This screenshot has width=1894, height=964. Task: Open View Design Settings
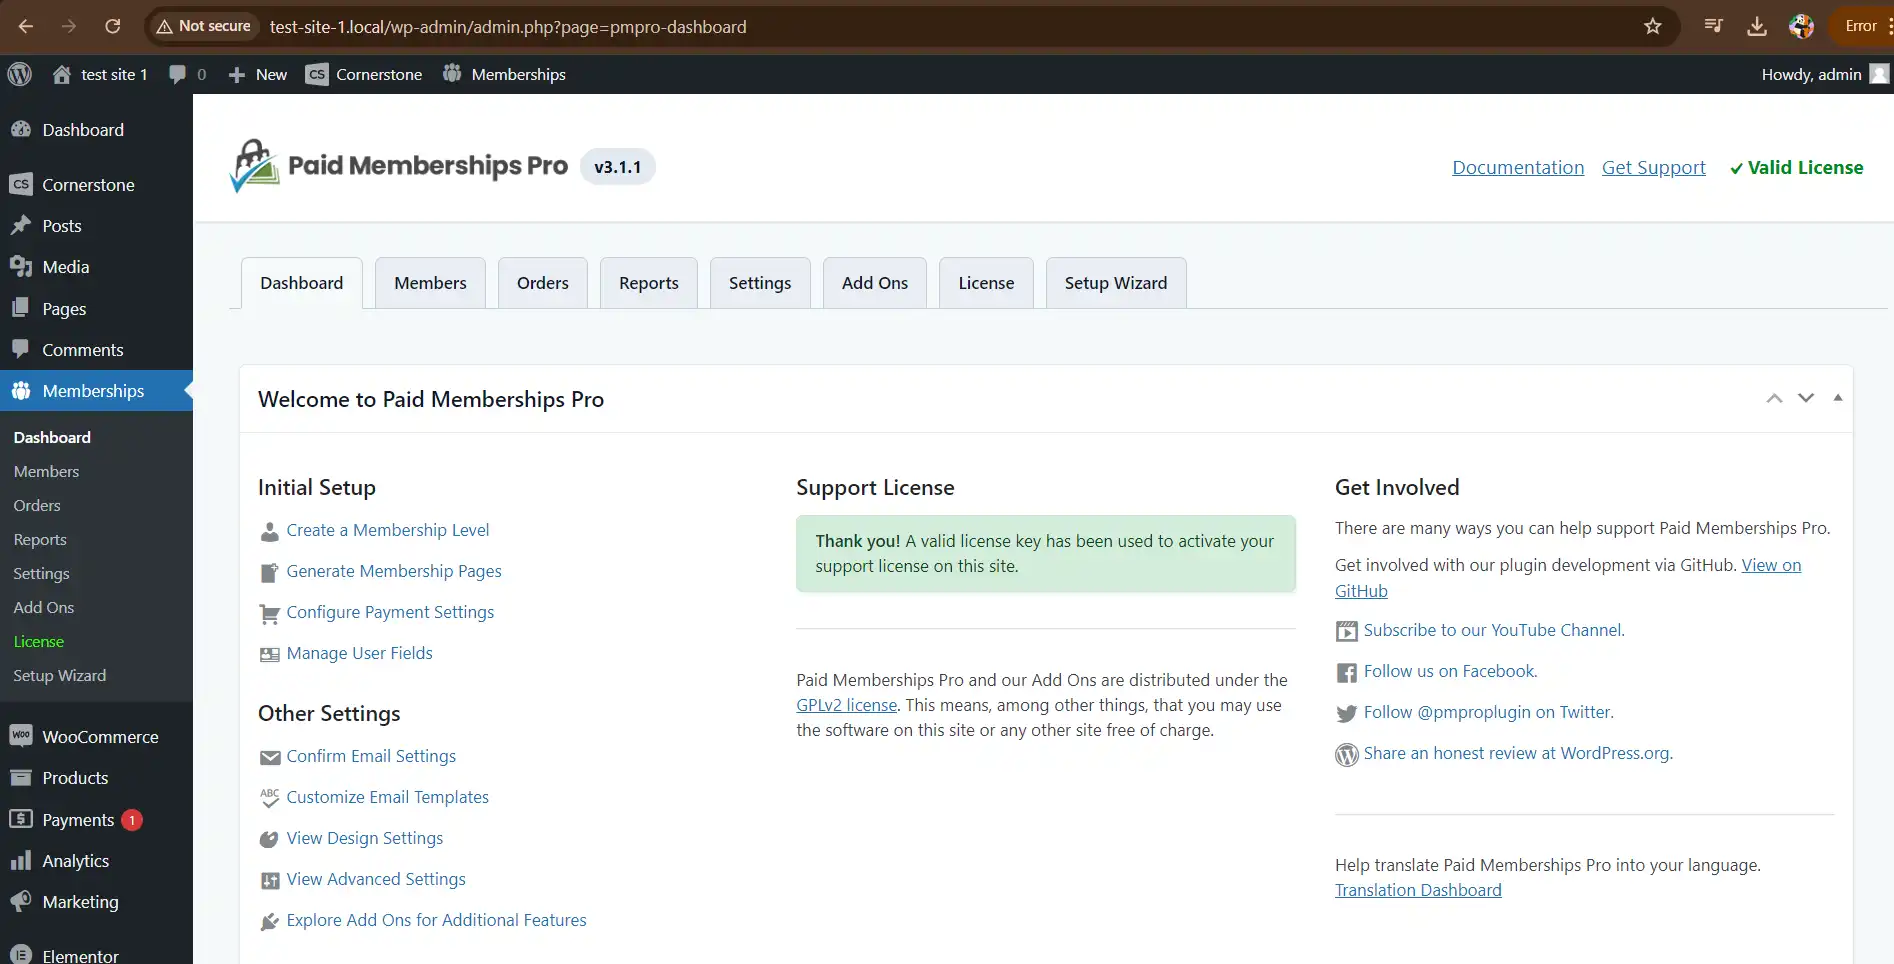[365, 838]
